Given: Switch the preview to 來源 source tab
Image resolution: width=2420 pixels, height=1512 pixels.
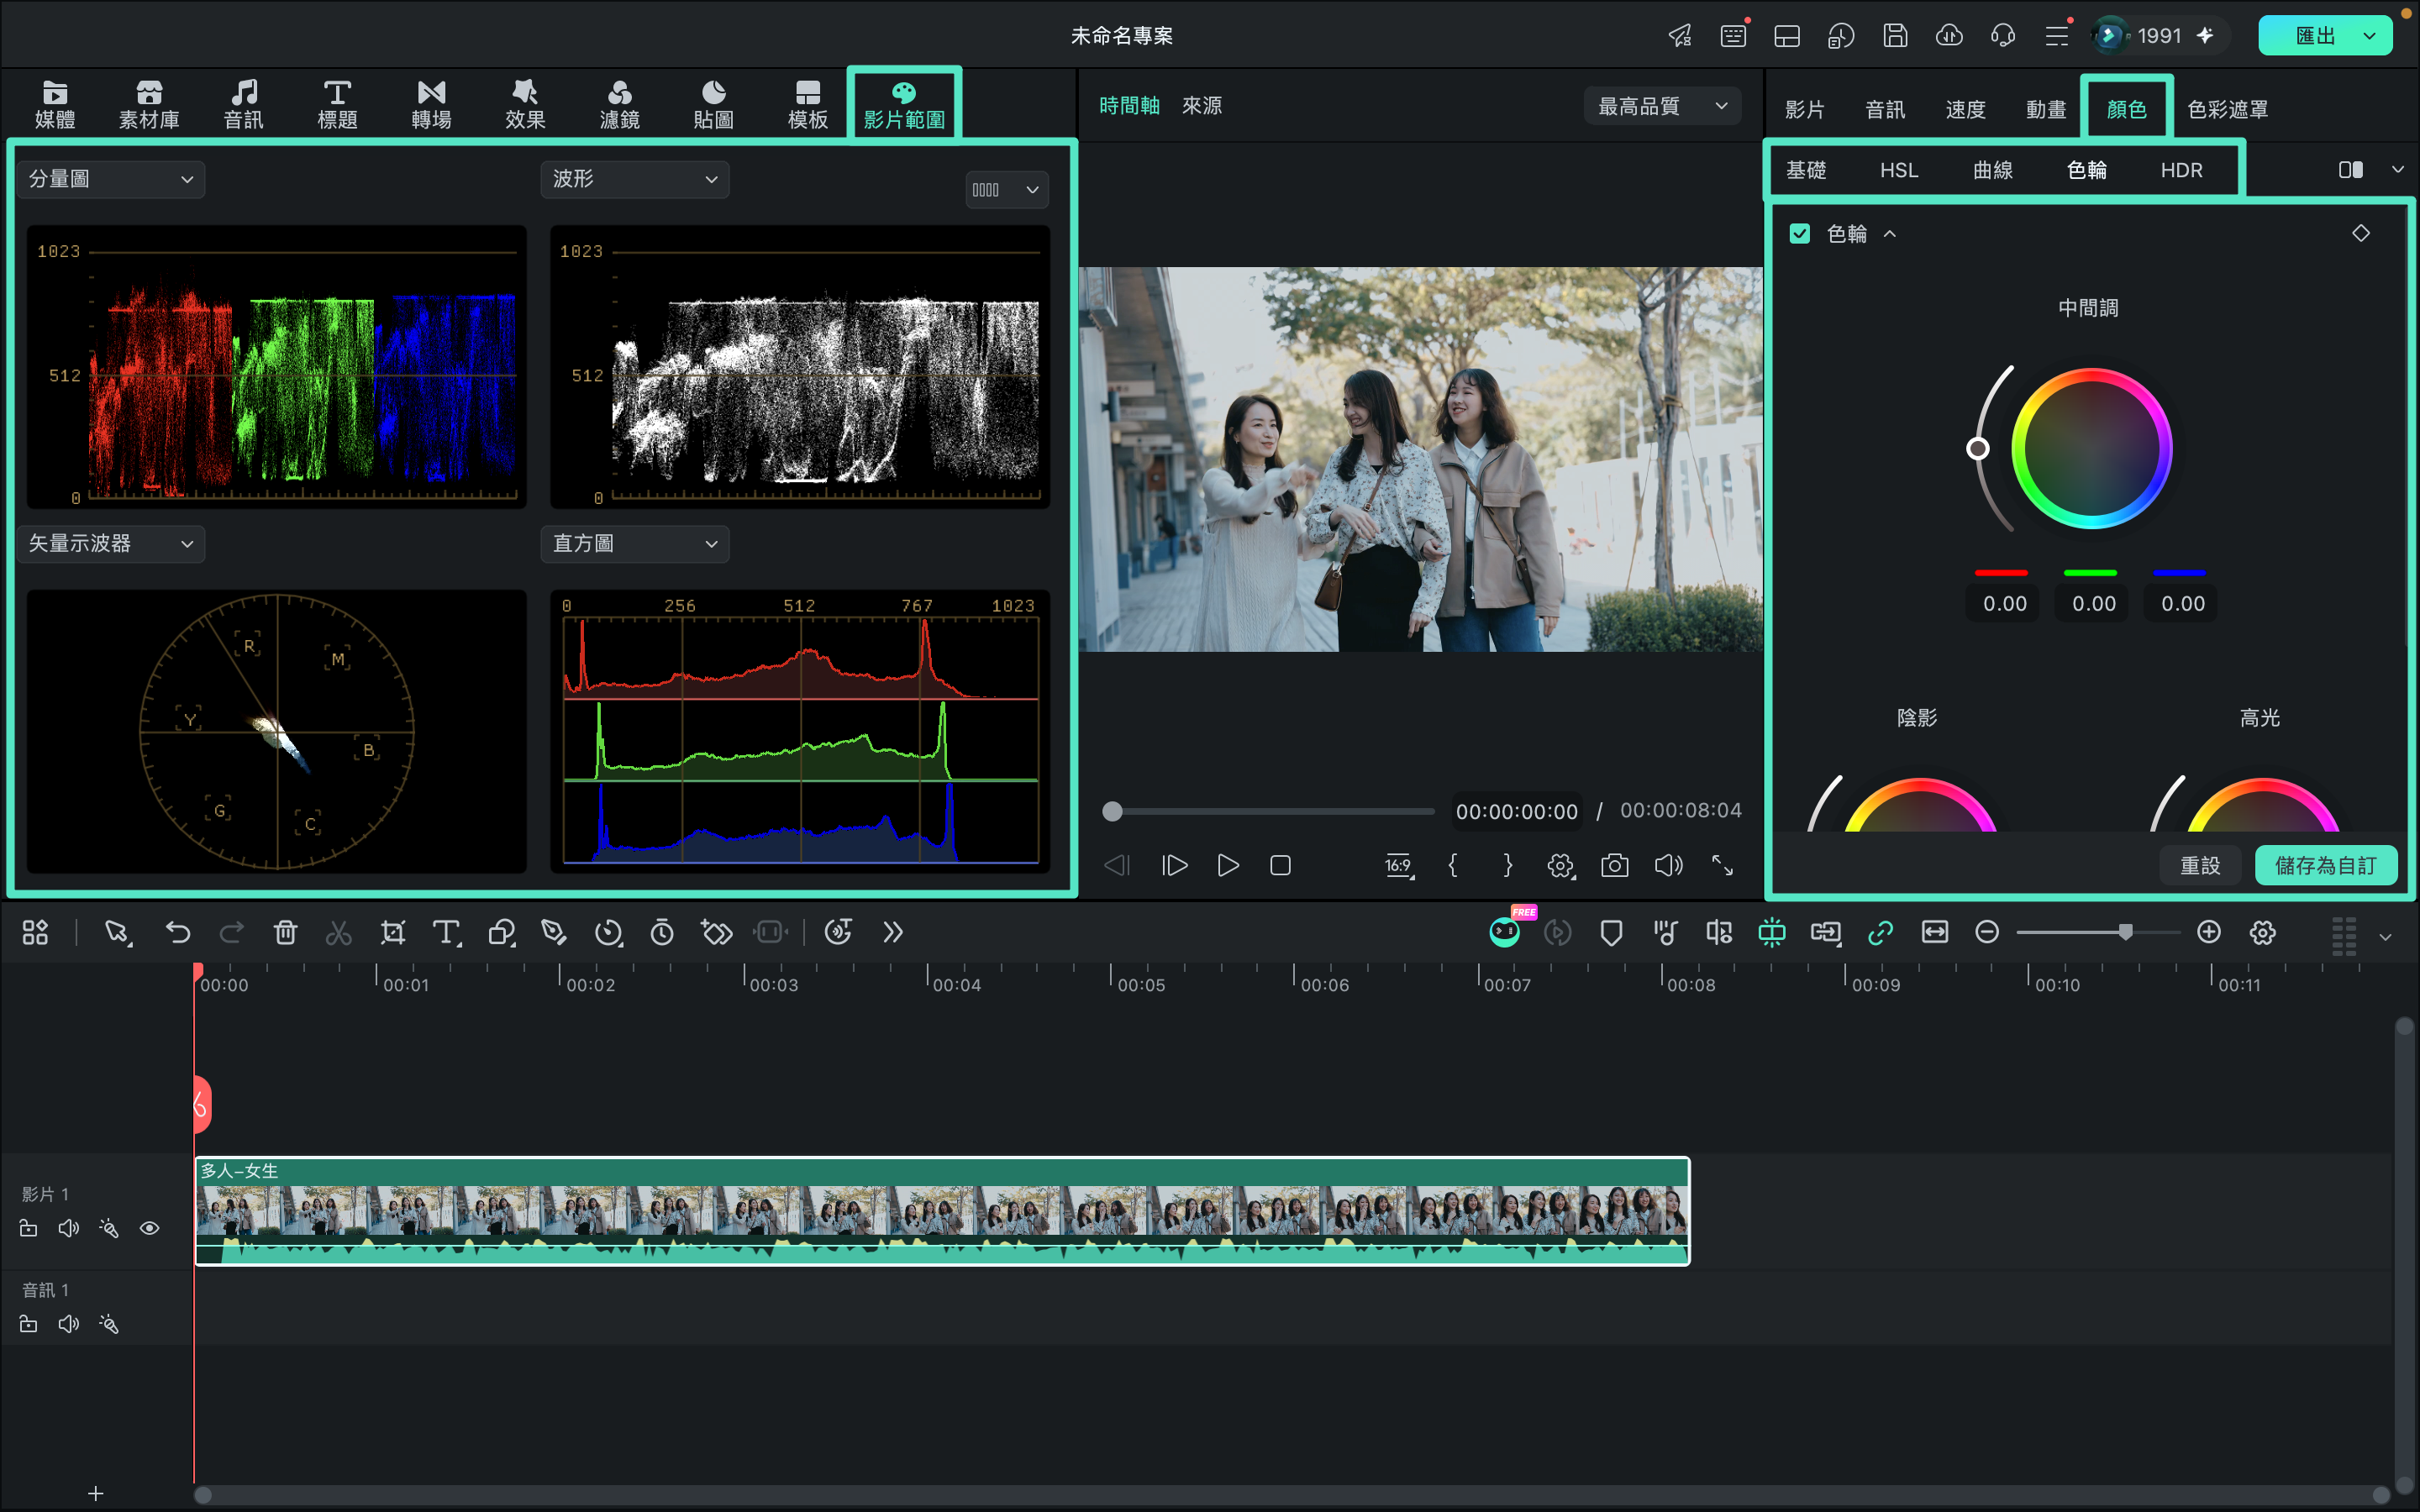Looking at the screenshot, I should coord(1201,105).
